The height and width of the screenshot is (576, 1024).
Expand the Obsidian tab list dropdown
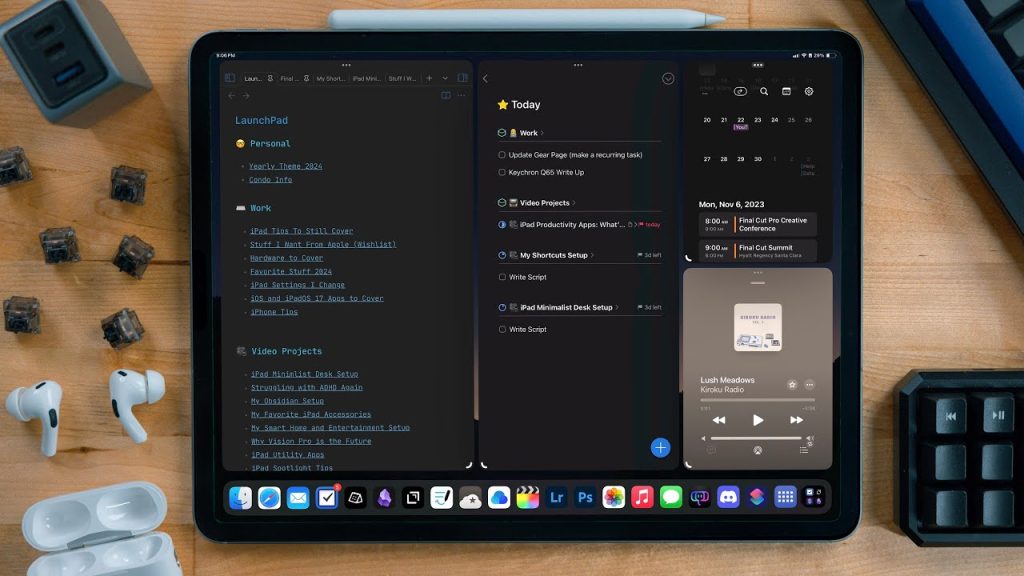tap(445, 78)
